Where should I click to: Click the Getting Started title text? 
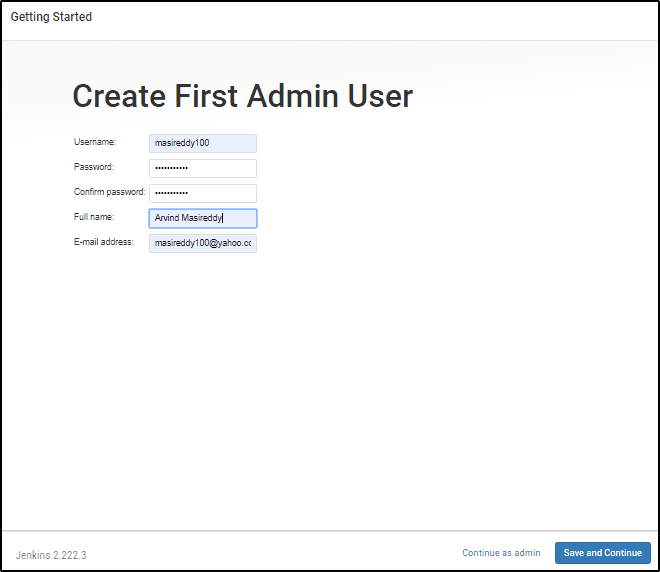(51, 17)
